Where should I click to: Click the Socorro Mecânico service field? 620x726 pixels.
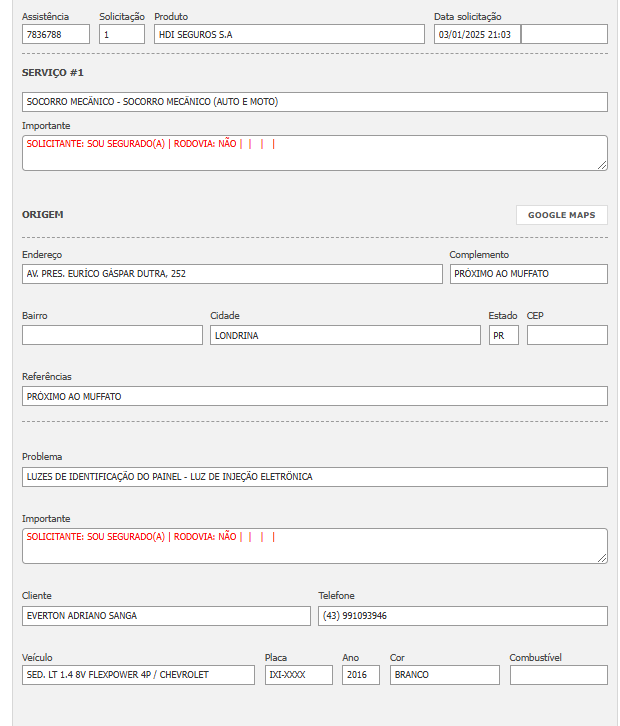(314, 102)
